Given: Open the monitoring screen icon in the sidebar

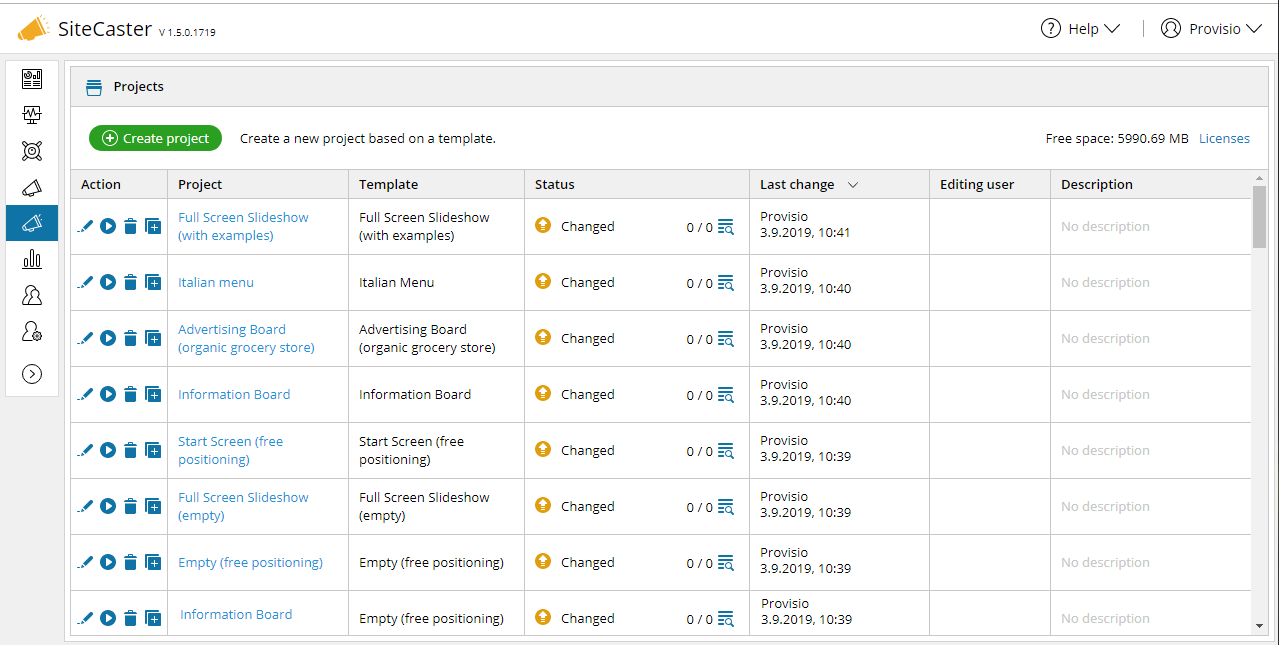Looking at the screenshot, I should click(x=32, y=115).
